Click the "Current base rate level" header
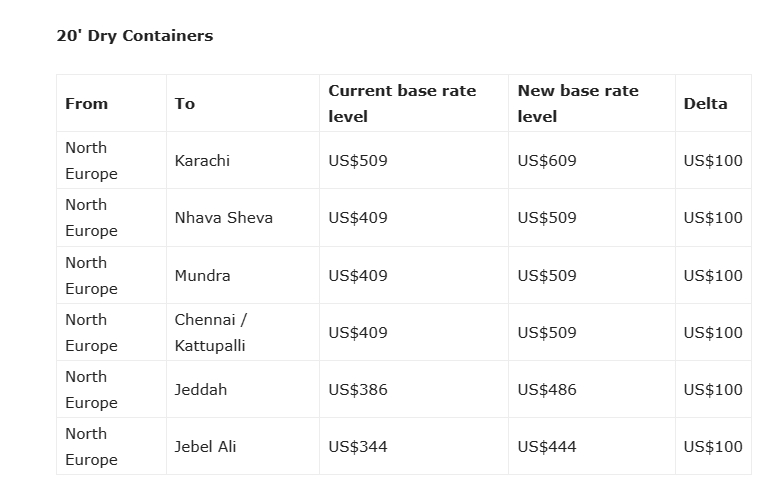779x496 pixels. [x=402, y=104]
